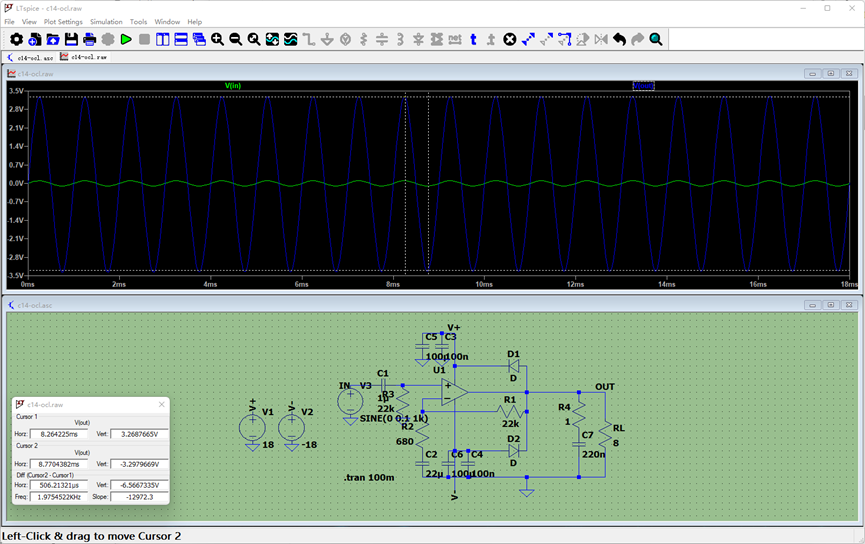Zoom in with the plus magnifier

coord(217,39)
